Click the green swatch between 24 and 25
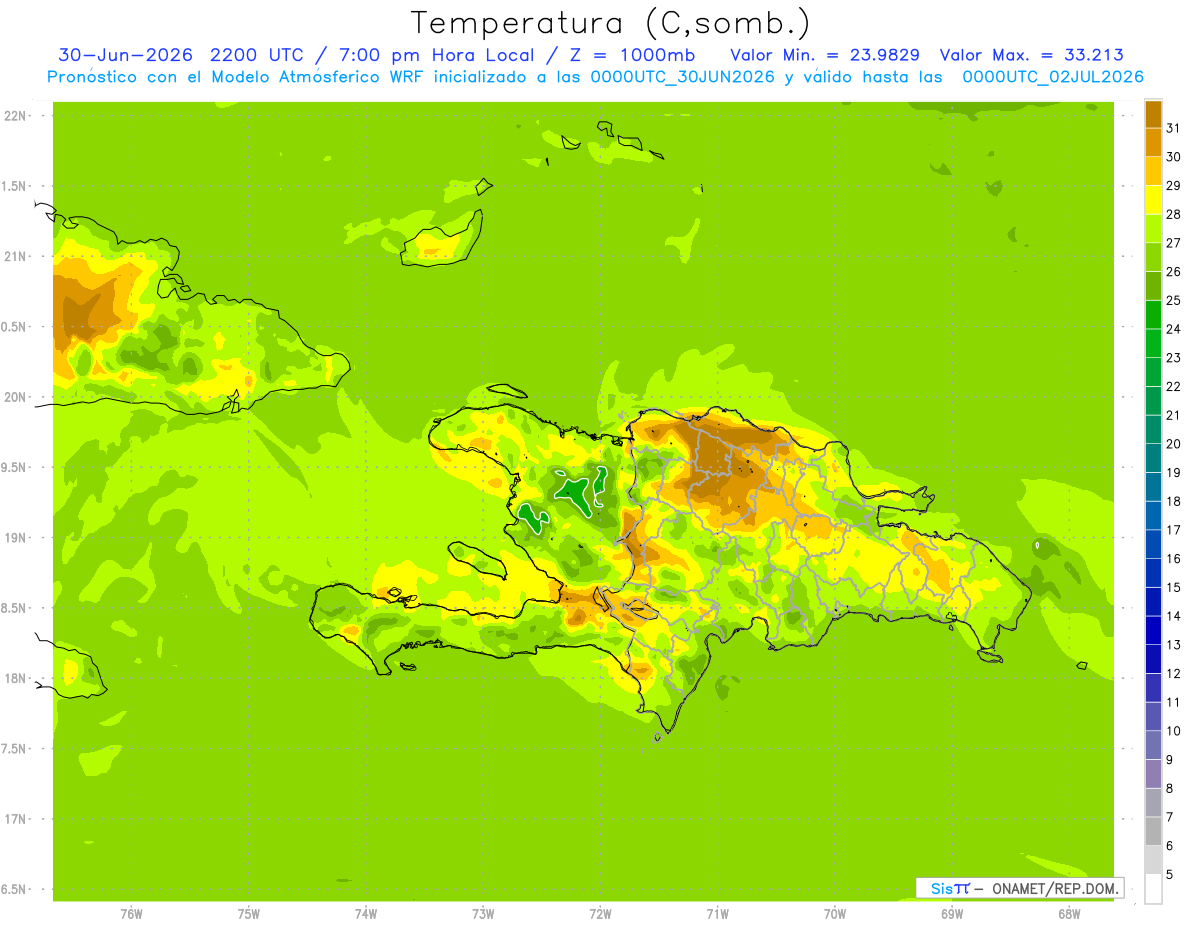 tap(1153, 314)
